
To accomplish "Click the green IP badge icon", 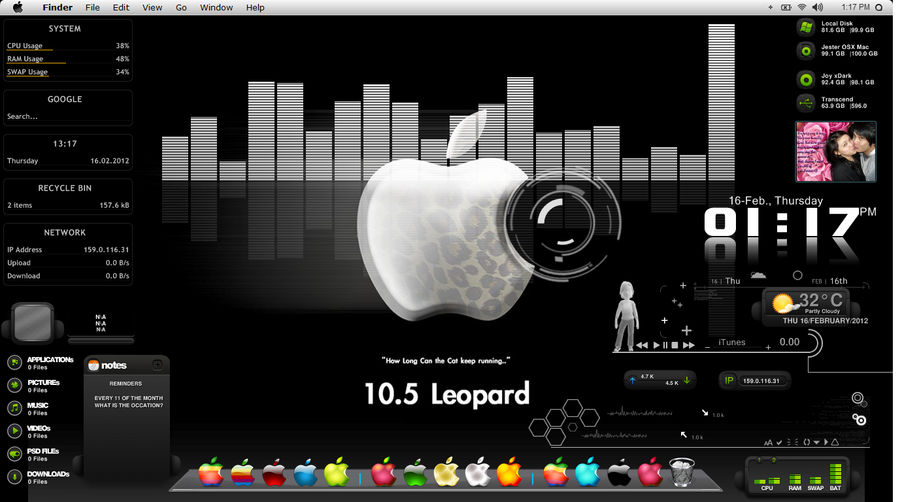I will coord(729,380).
